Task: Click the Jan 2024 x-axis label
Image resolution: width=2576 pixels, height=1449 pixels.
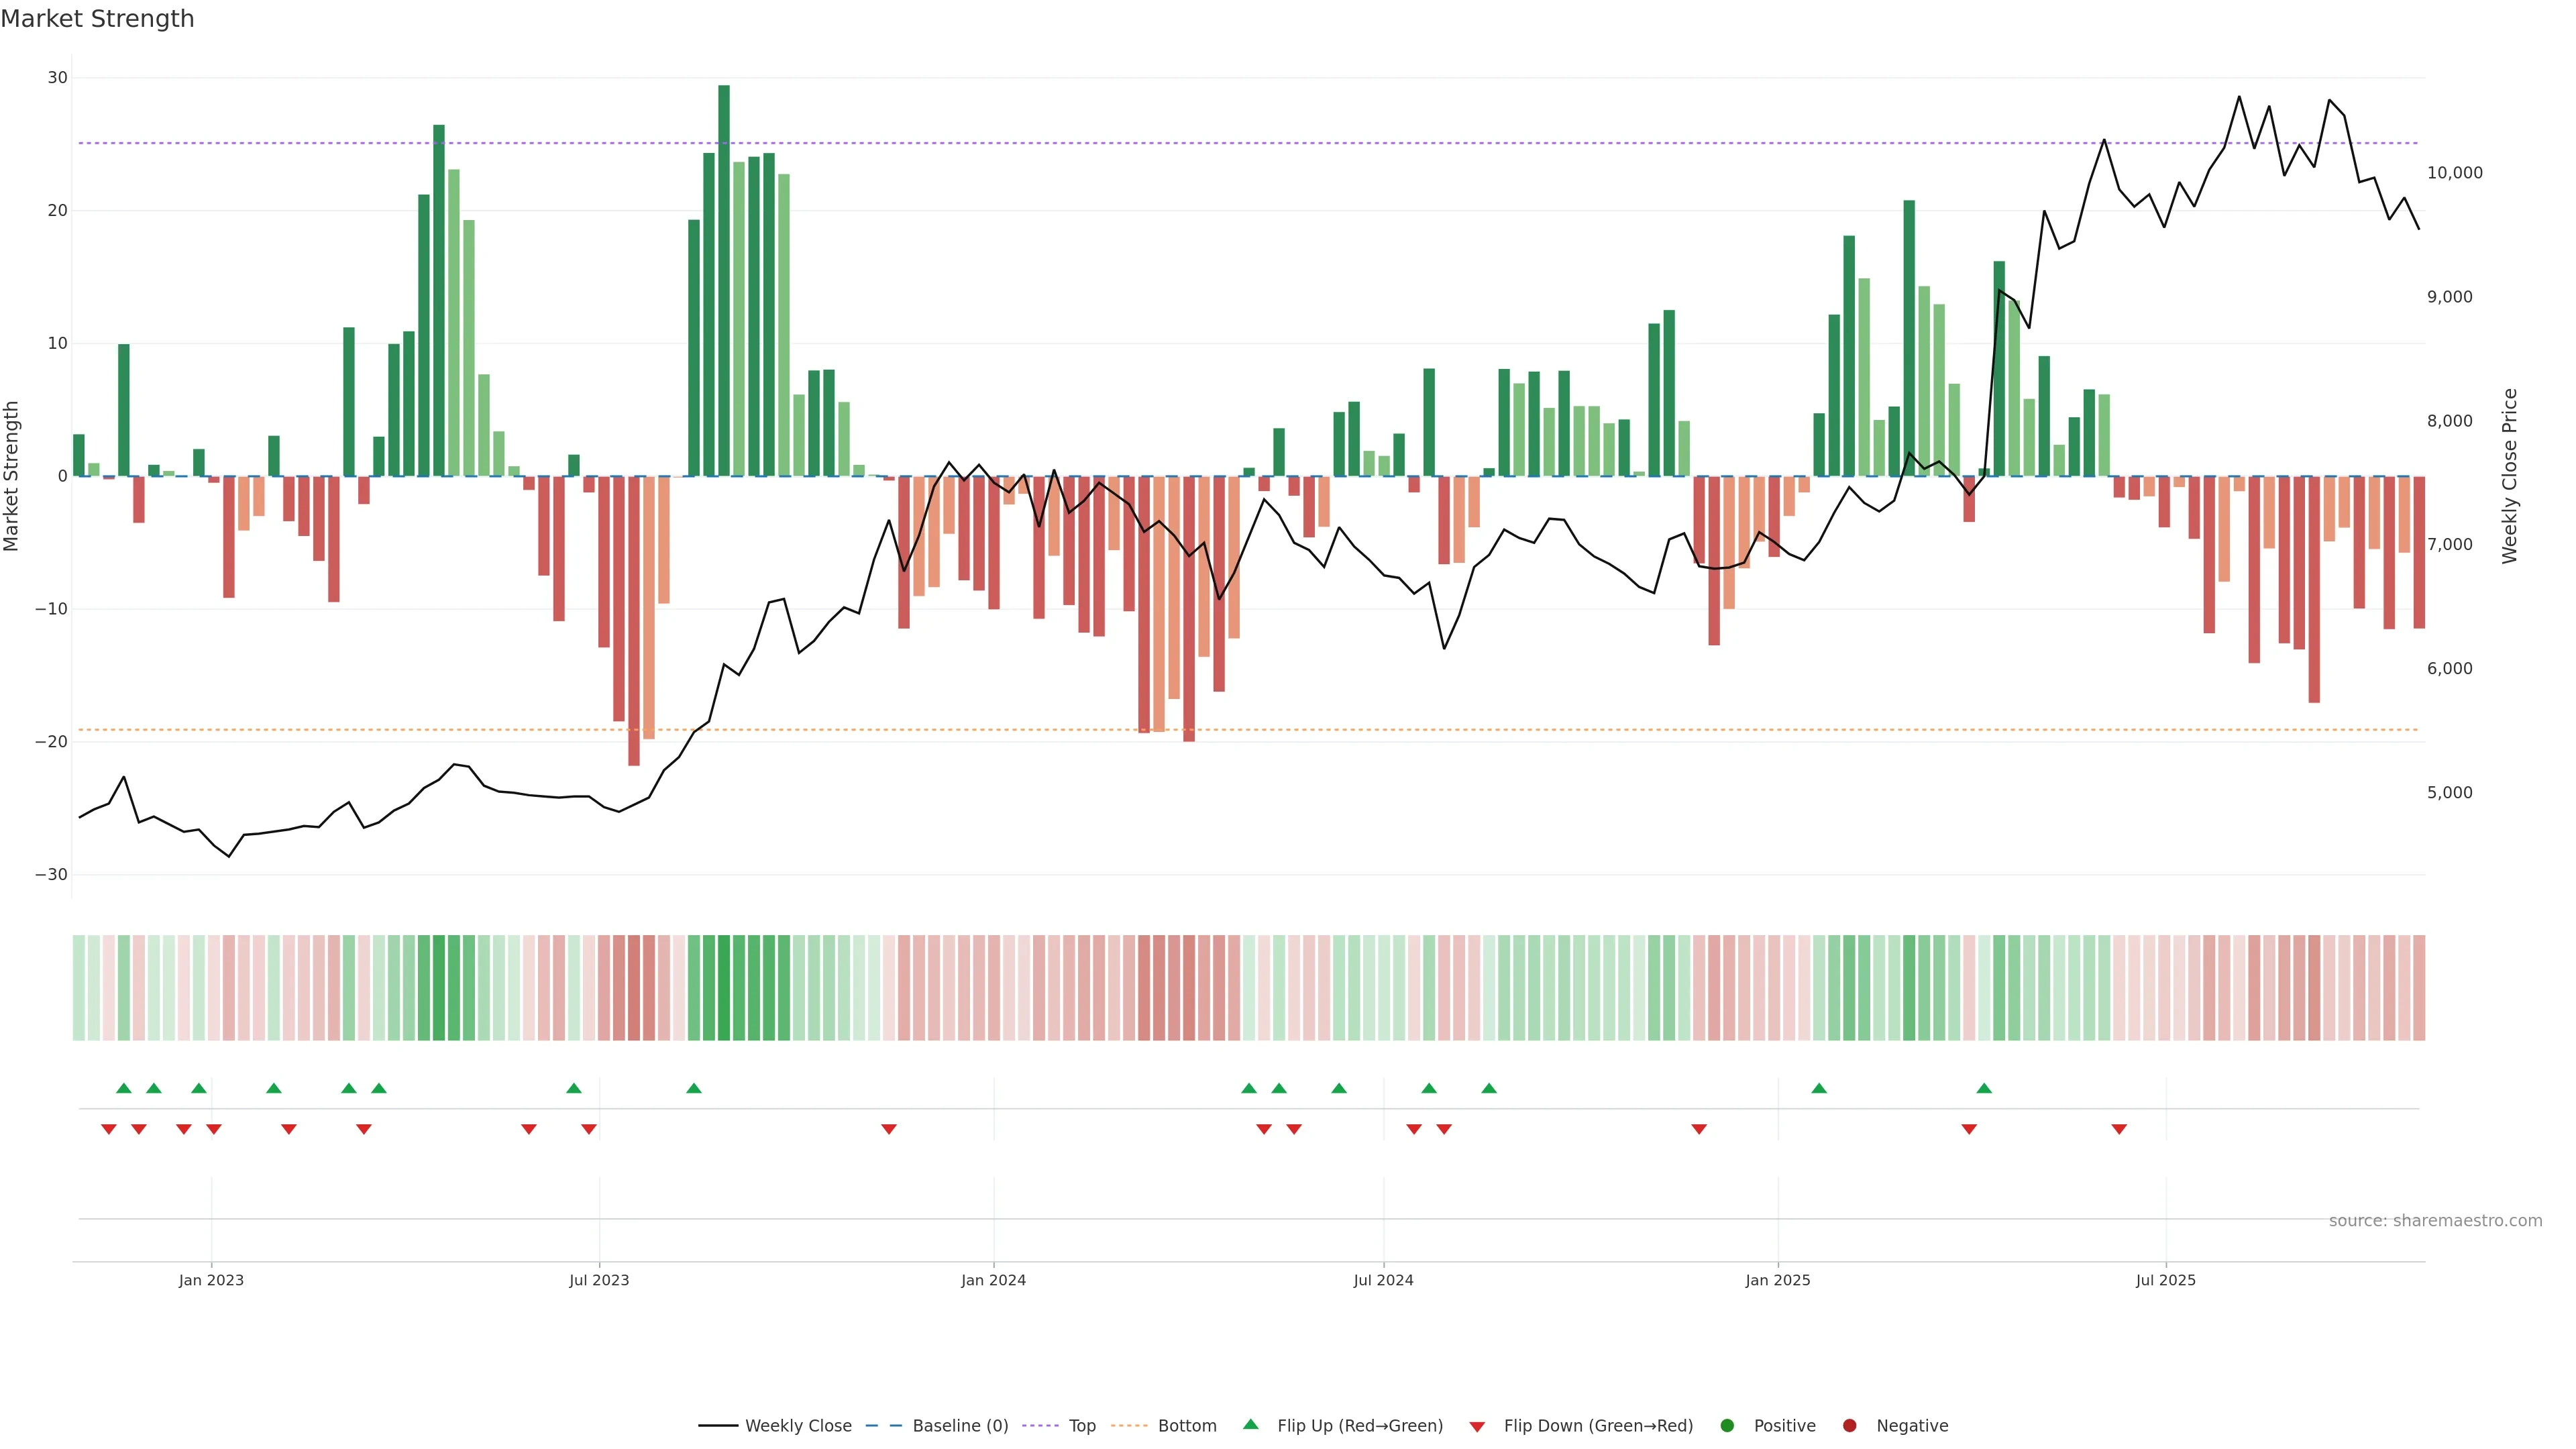Action: click(993, 1280)
